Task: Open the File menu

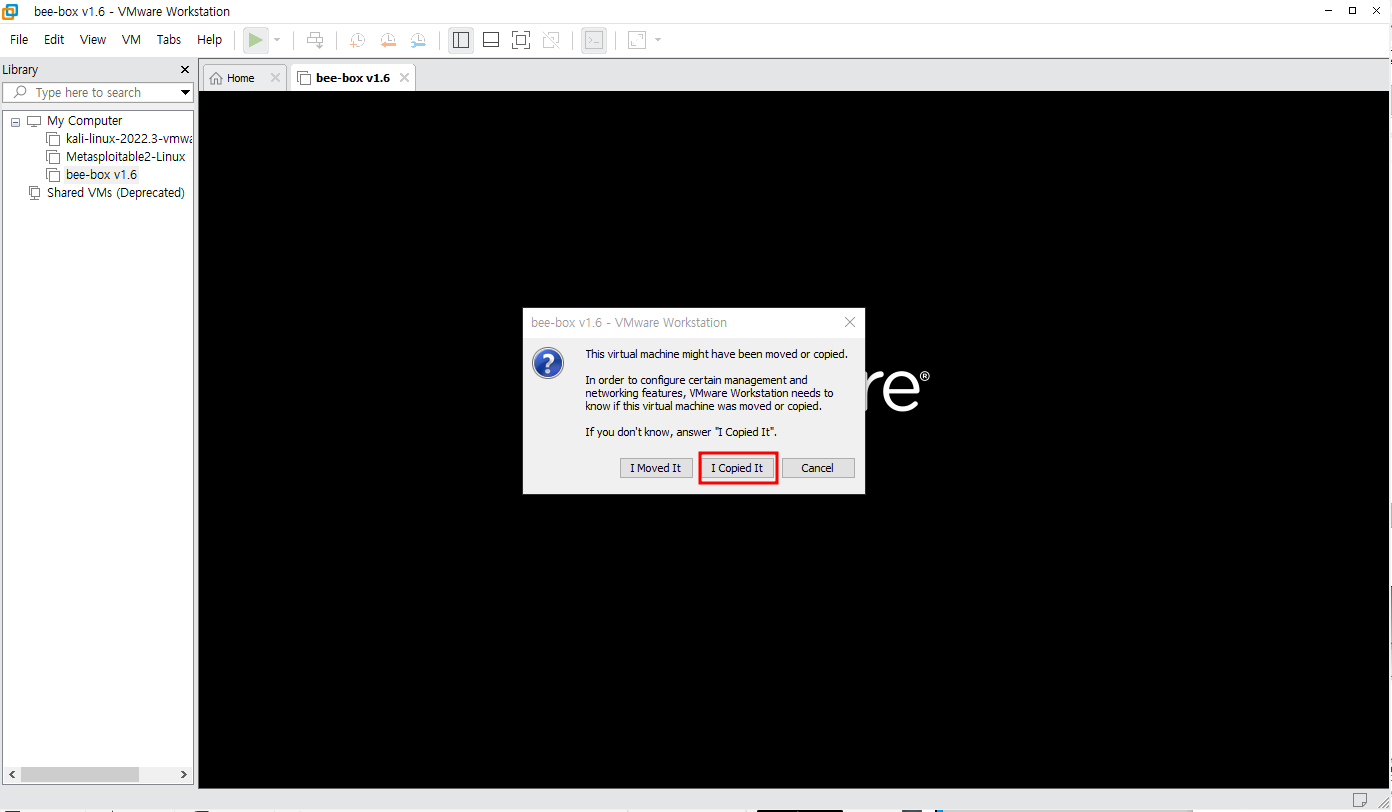Action: pyautogui.click(x=19, y=40)
